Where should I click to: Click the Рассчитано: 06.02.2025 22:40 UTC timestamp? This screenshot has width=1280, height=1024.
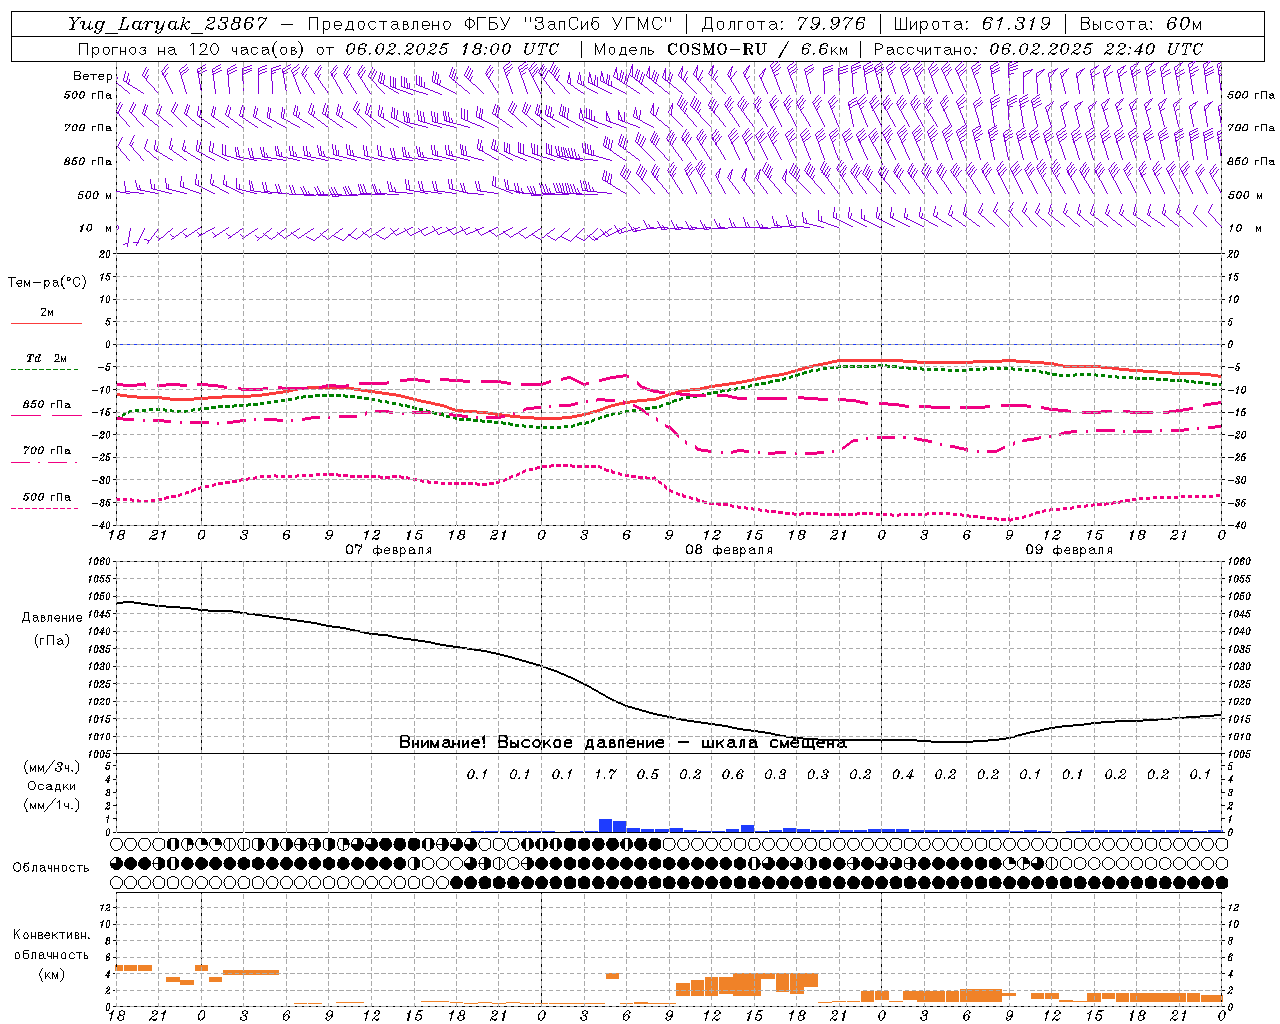(1038, 49)
